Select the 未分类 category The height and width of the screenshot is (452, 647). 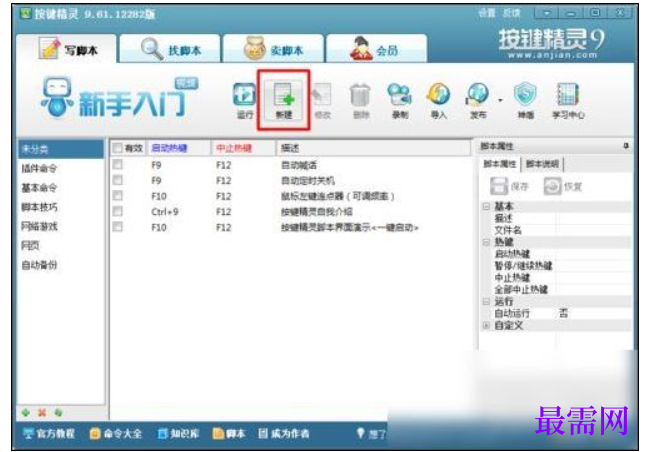click(x=61, y=149)
